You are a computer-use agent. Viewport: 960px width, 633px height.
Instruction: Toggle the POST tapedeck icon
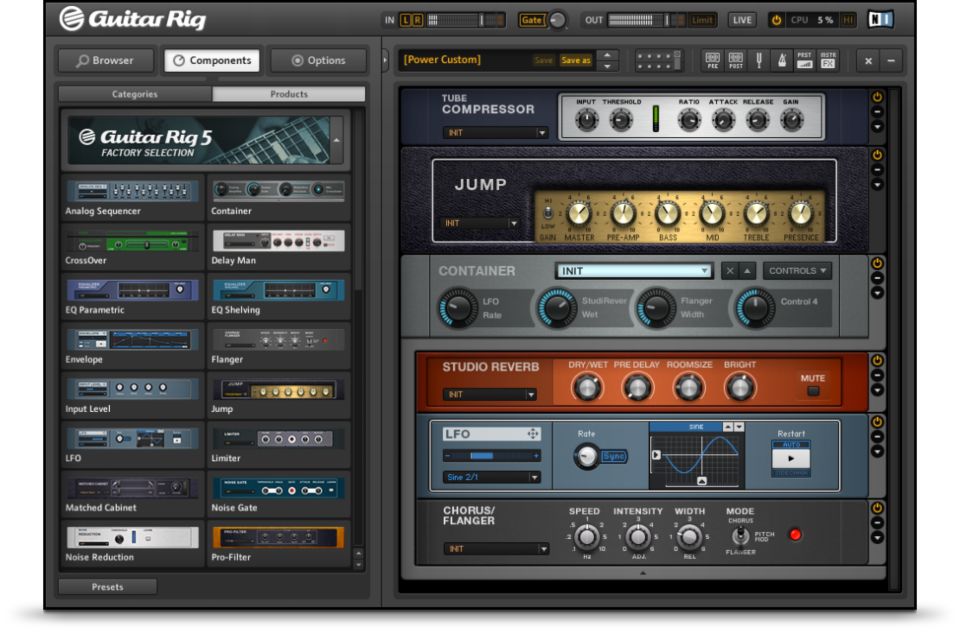tap(735, 60)
